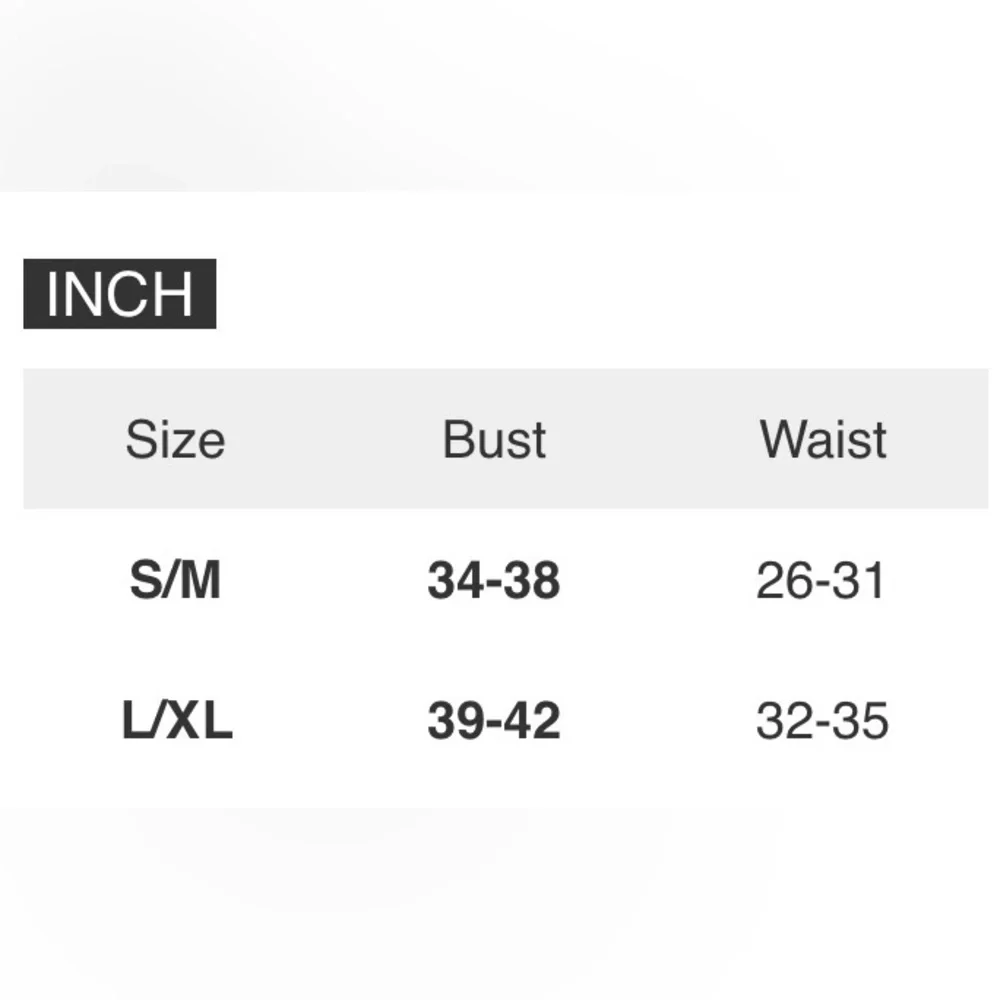Viewport: 1000px width, 1000px height.
Task: Tap the last header cell labeled Waist
Action: click(823, 440)
